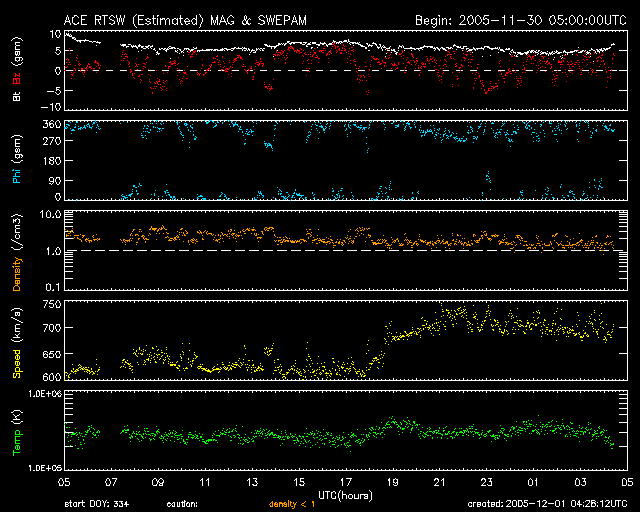Select hour 13 on the time axis
Viewport: 640px width, 512px height.
(x=251, y=482)
